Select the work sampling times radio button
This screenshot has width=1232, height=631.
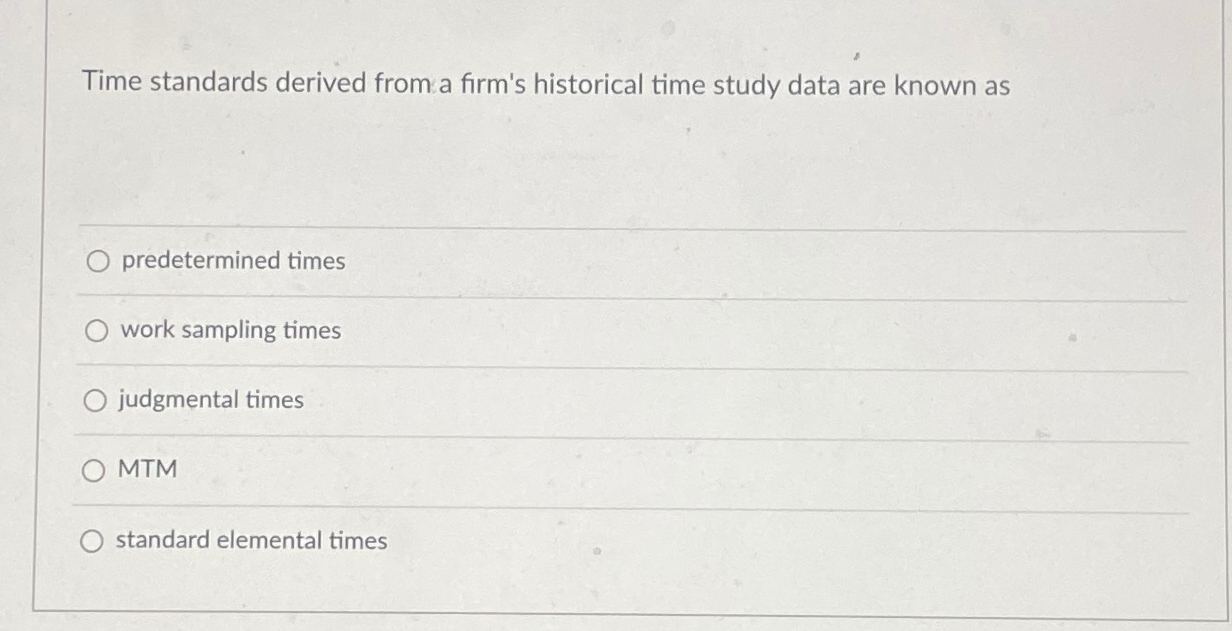(97, 330)
